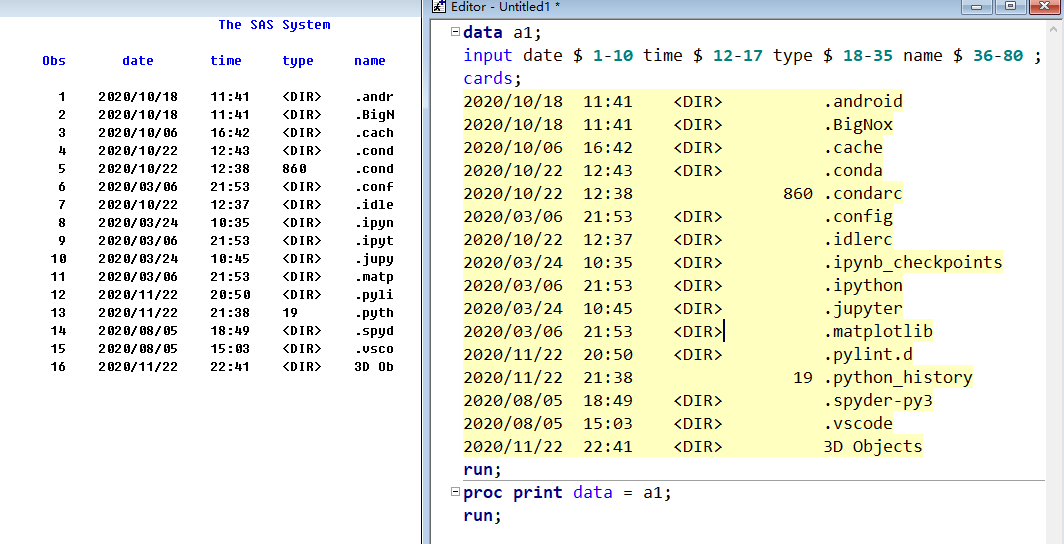Screen dimensions: 1064x544
Task: Click '.idlerc' in the editor data lines
Action: click(x=858, y=239)
